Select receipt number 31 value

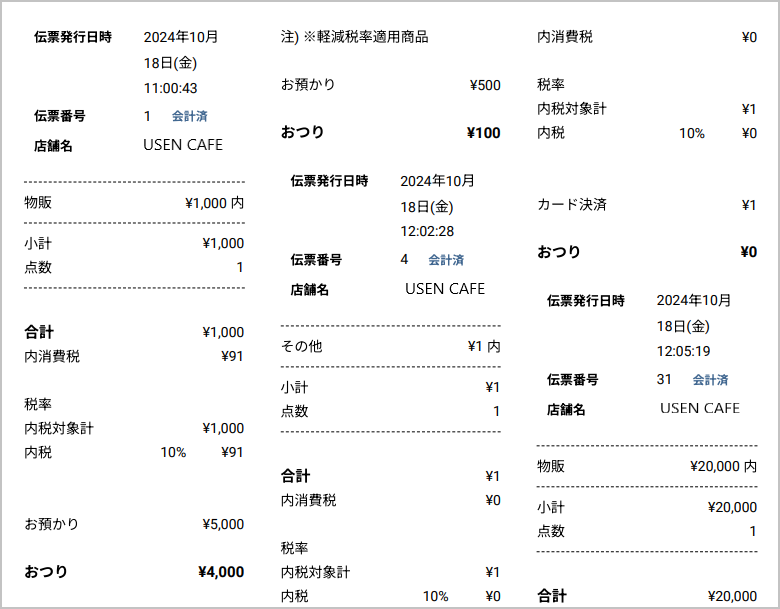(x=664, y=380)
